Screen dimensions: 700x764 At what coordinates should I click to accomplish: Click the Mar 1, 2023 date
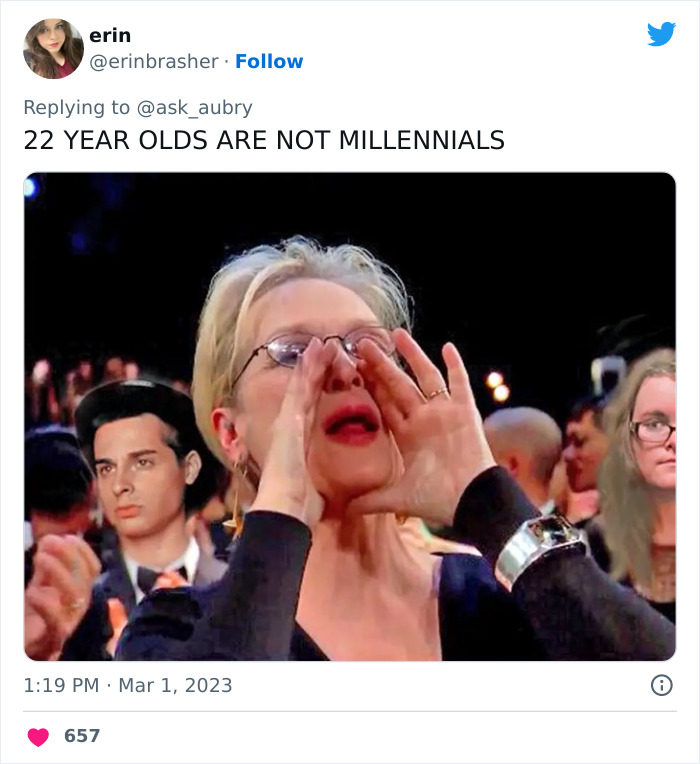(x=176, y=685)
